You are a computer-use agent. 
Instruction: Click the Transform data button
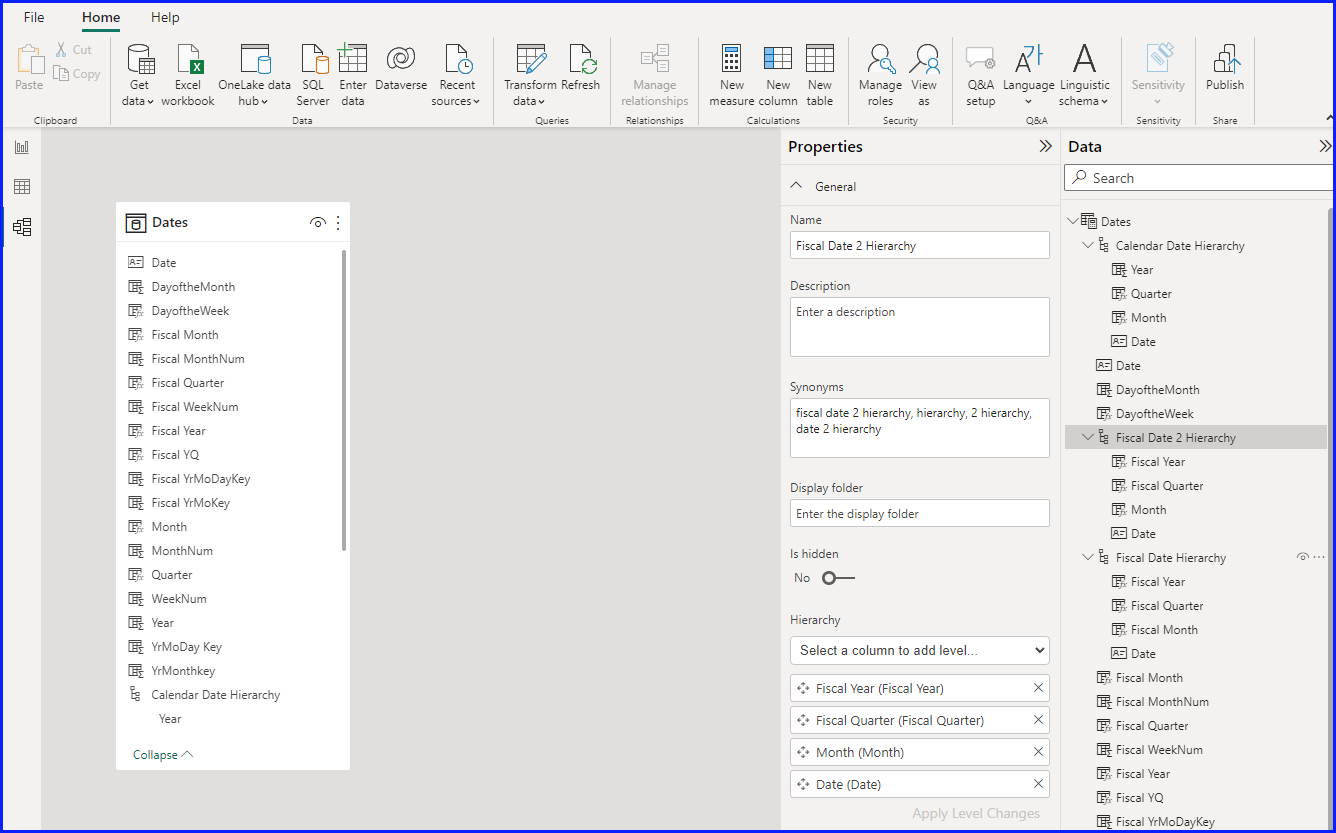pyautogui.click(x=530, y=76)
